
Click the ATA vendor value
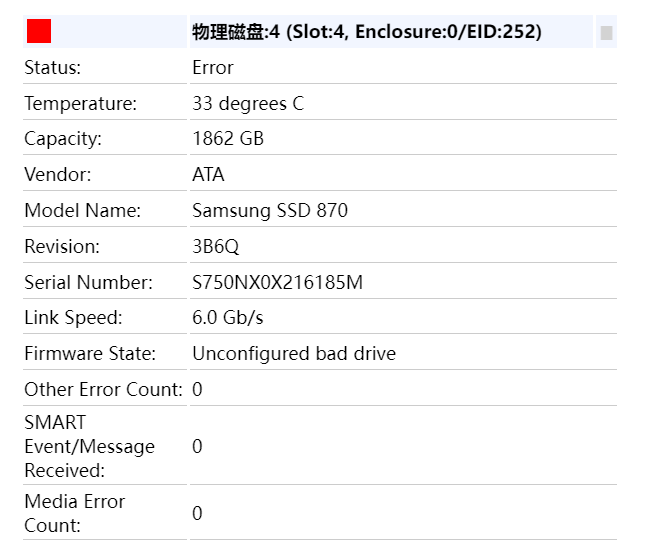(x=208, y=175)
